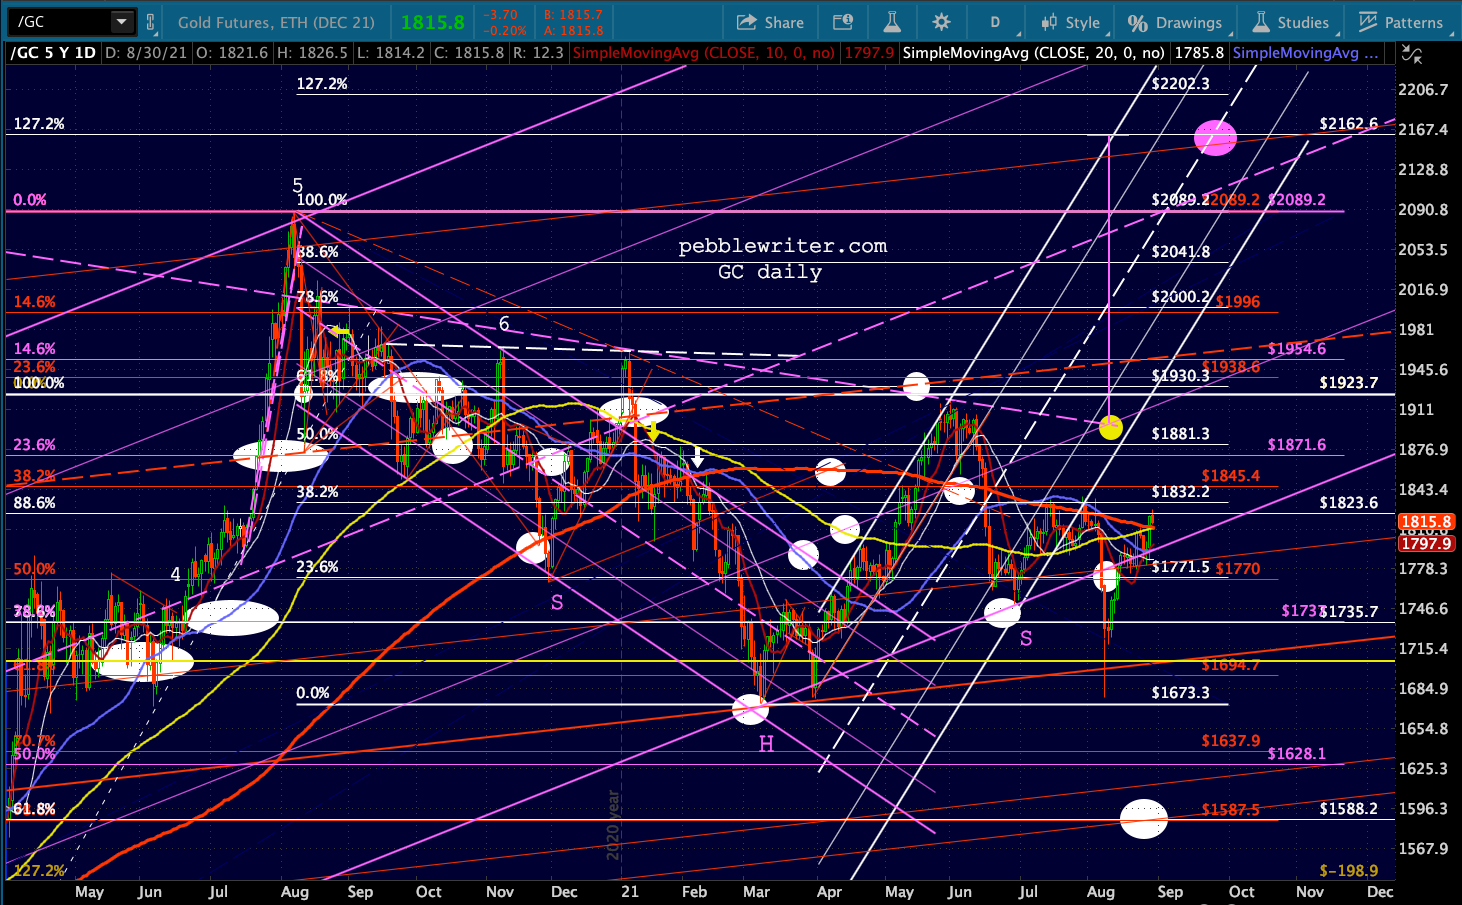Expand the Studies menu

click(1291, 22)
